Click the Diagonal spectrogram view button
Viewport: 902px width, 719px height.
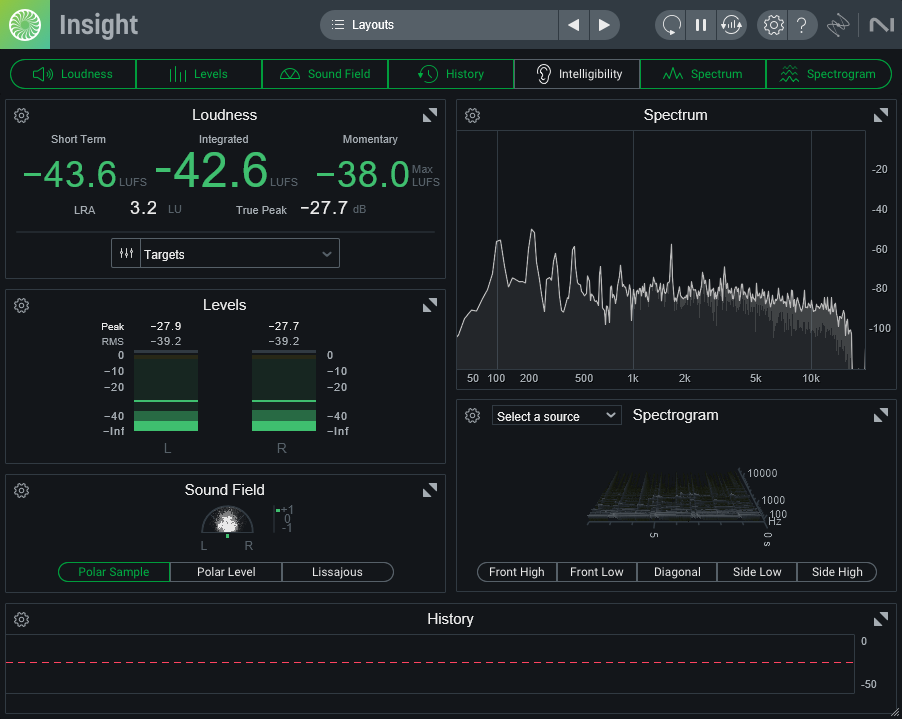coord(676,572)
